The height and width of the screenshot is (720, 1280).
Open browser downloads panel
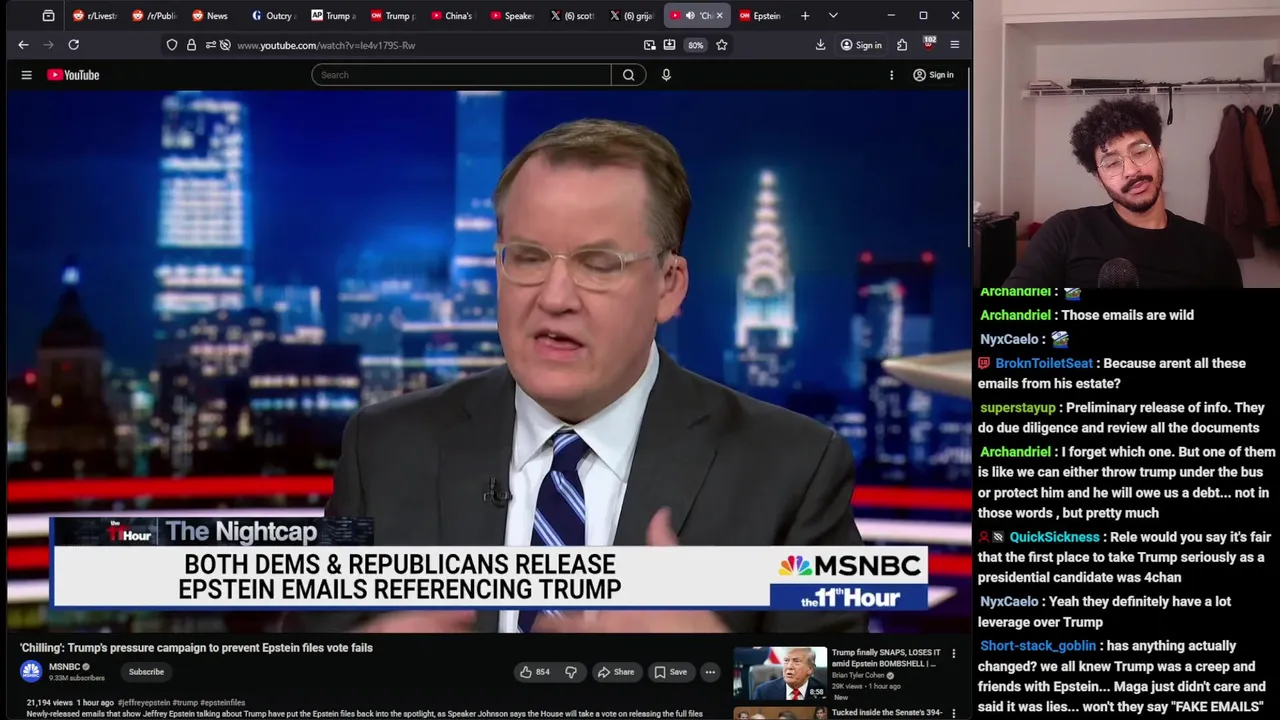(x=820, y=45)
